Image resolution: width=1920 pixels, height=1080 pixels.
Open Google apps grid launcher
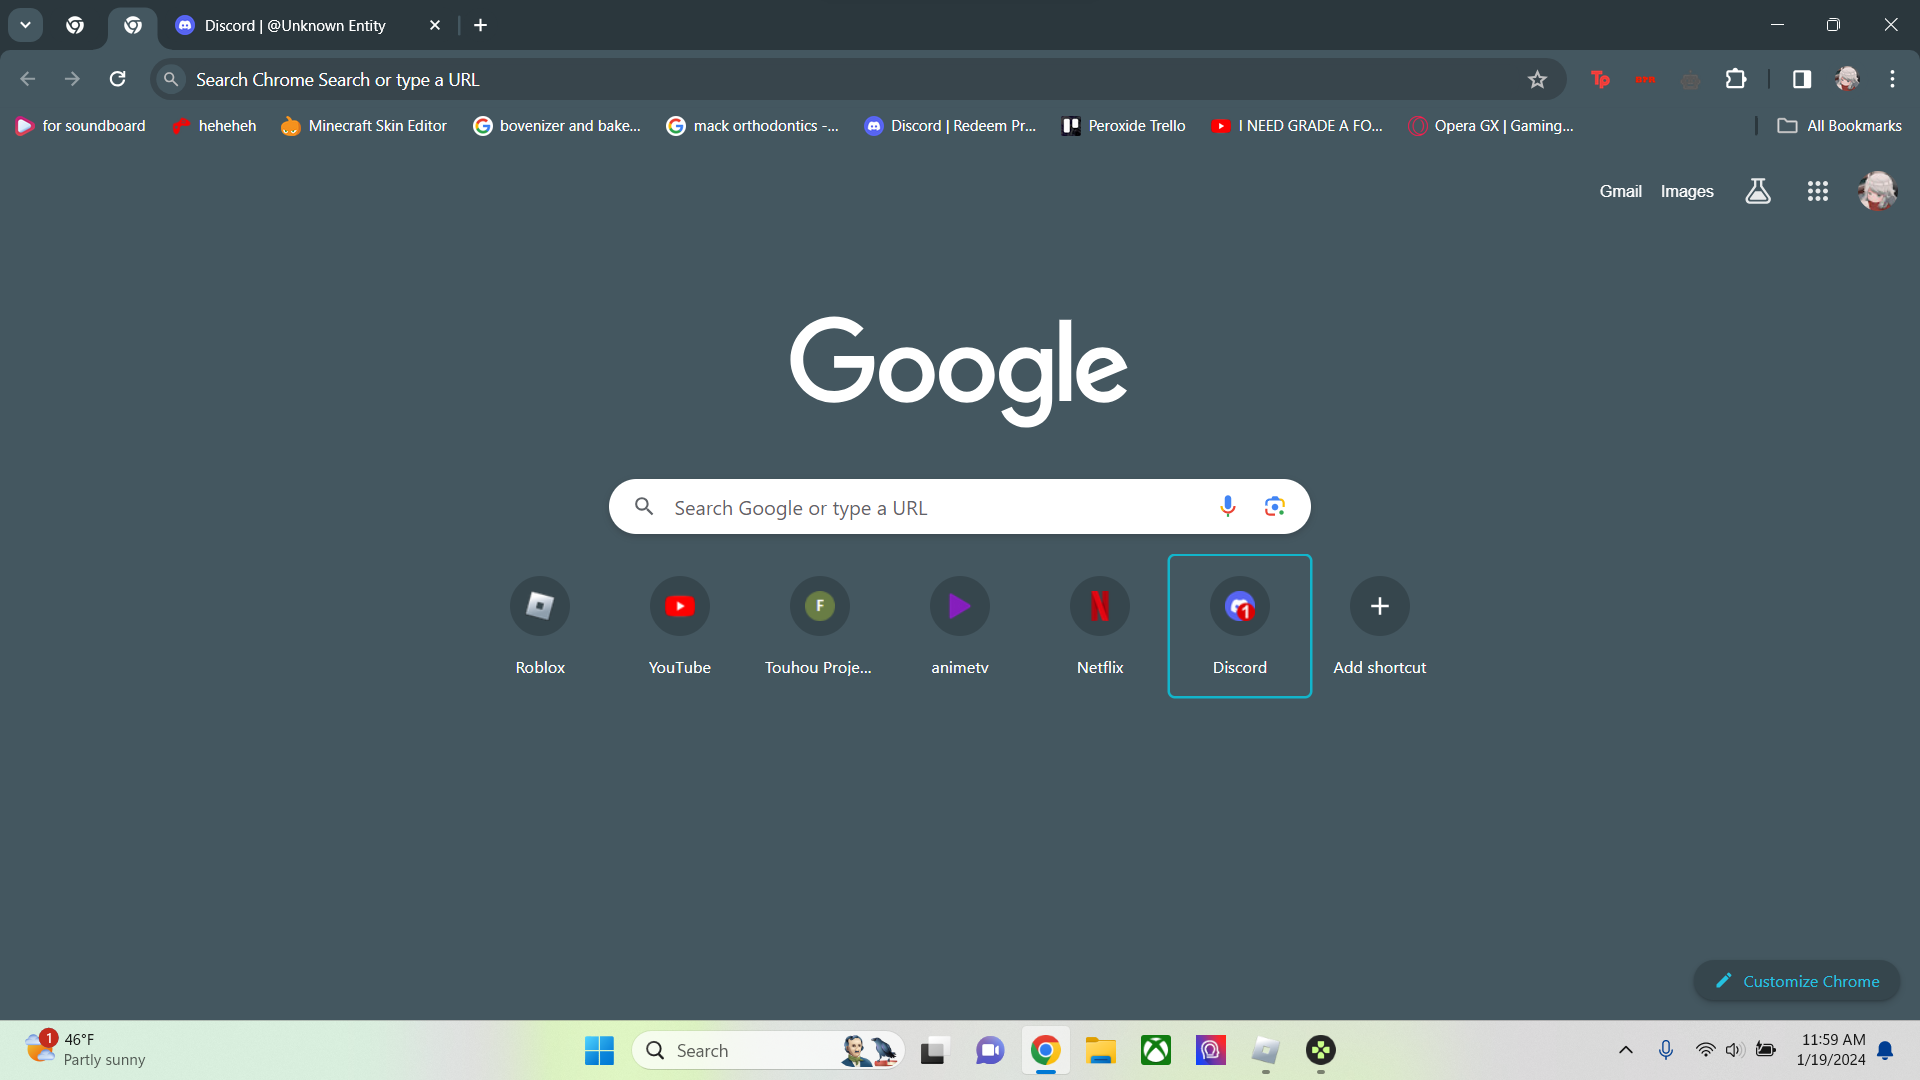pyautogui.click(x=1817, y=191)
